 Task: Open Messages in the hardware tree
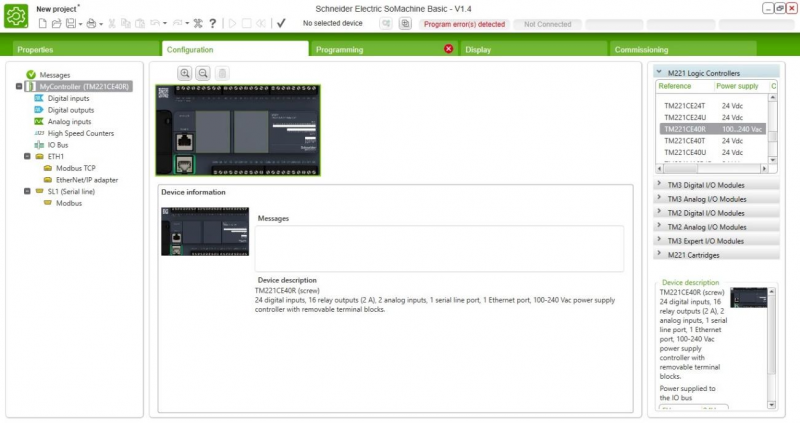(x=55, y=75)
